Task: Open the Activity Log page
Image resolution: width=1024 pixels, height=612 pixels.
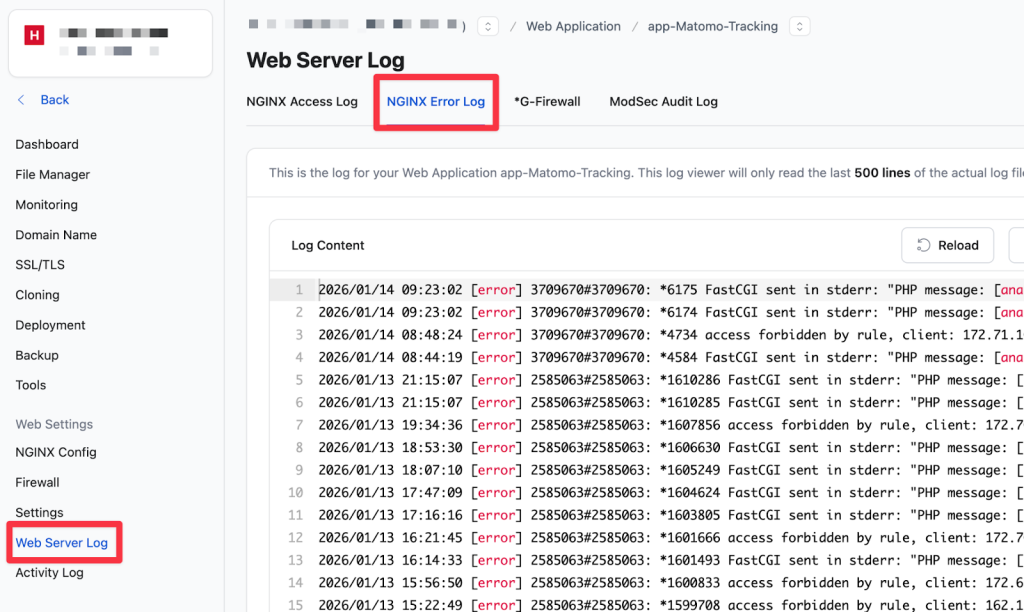Action: click(x=49, y=573)
